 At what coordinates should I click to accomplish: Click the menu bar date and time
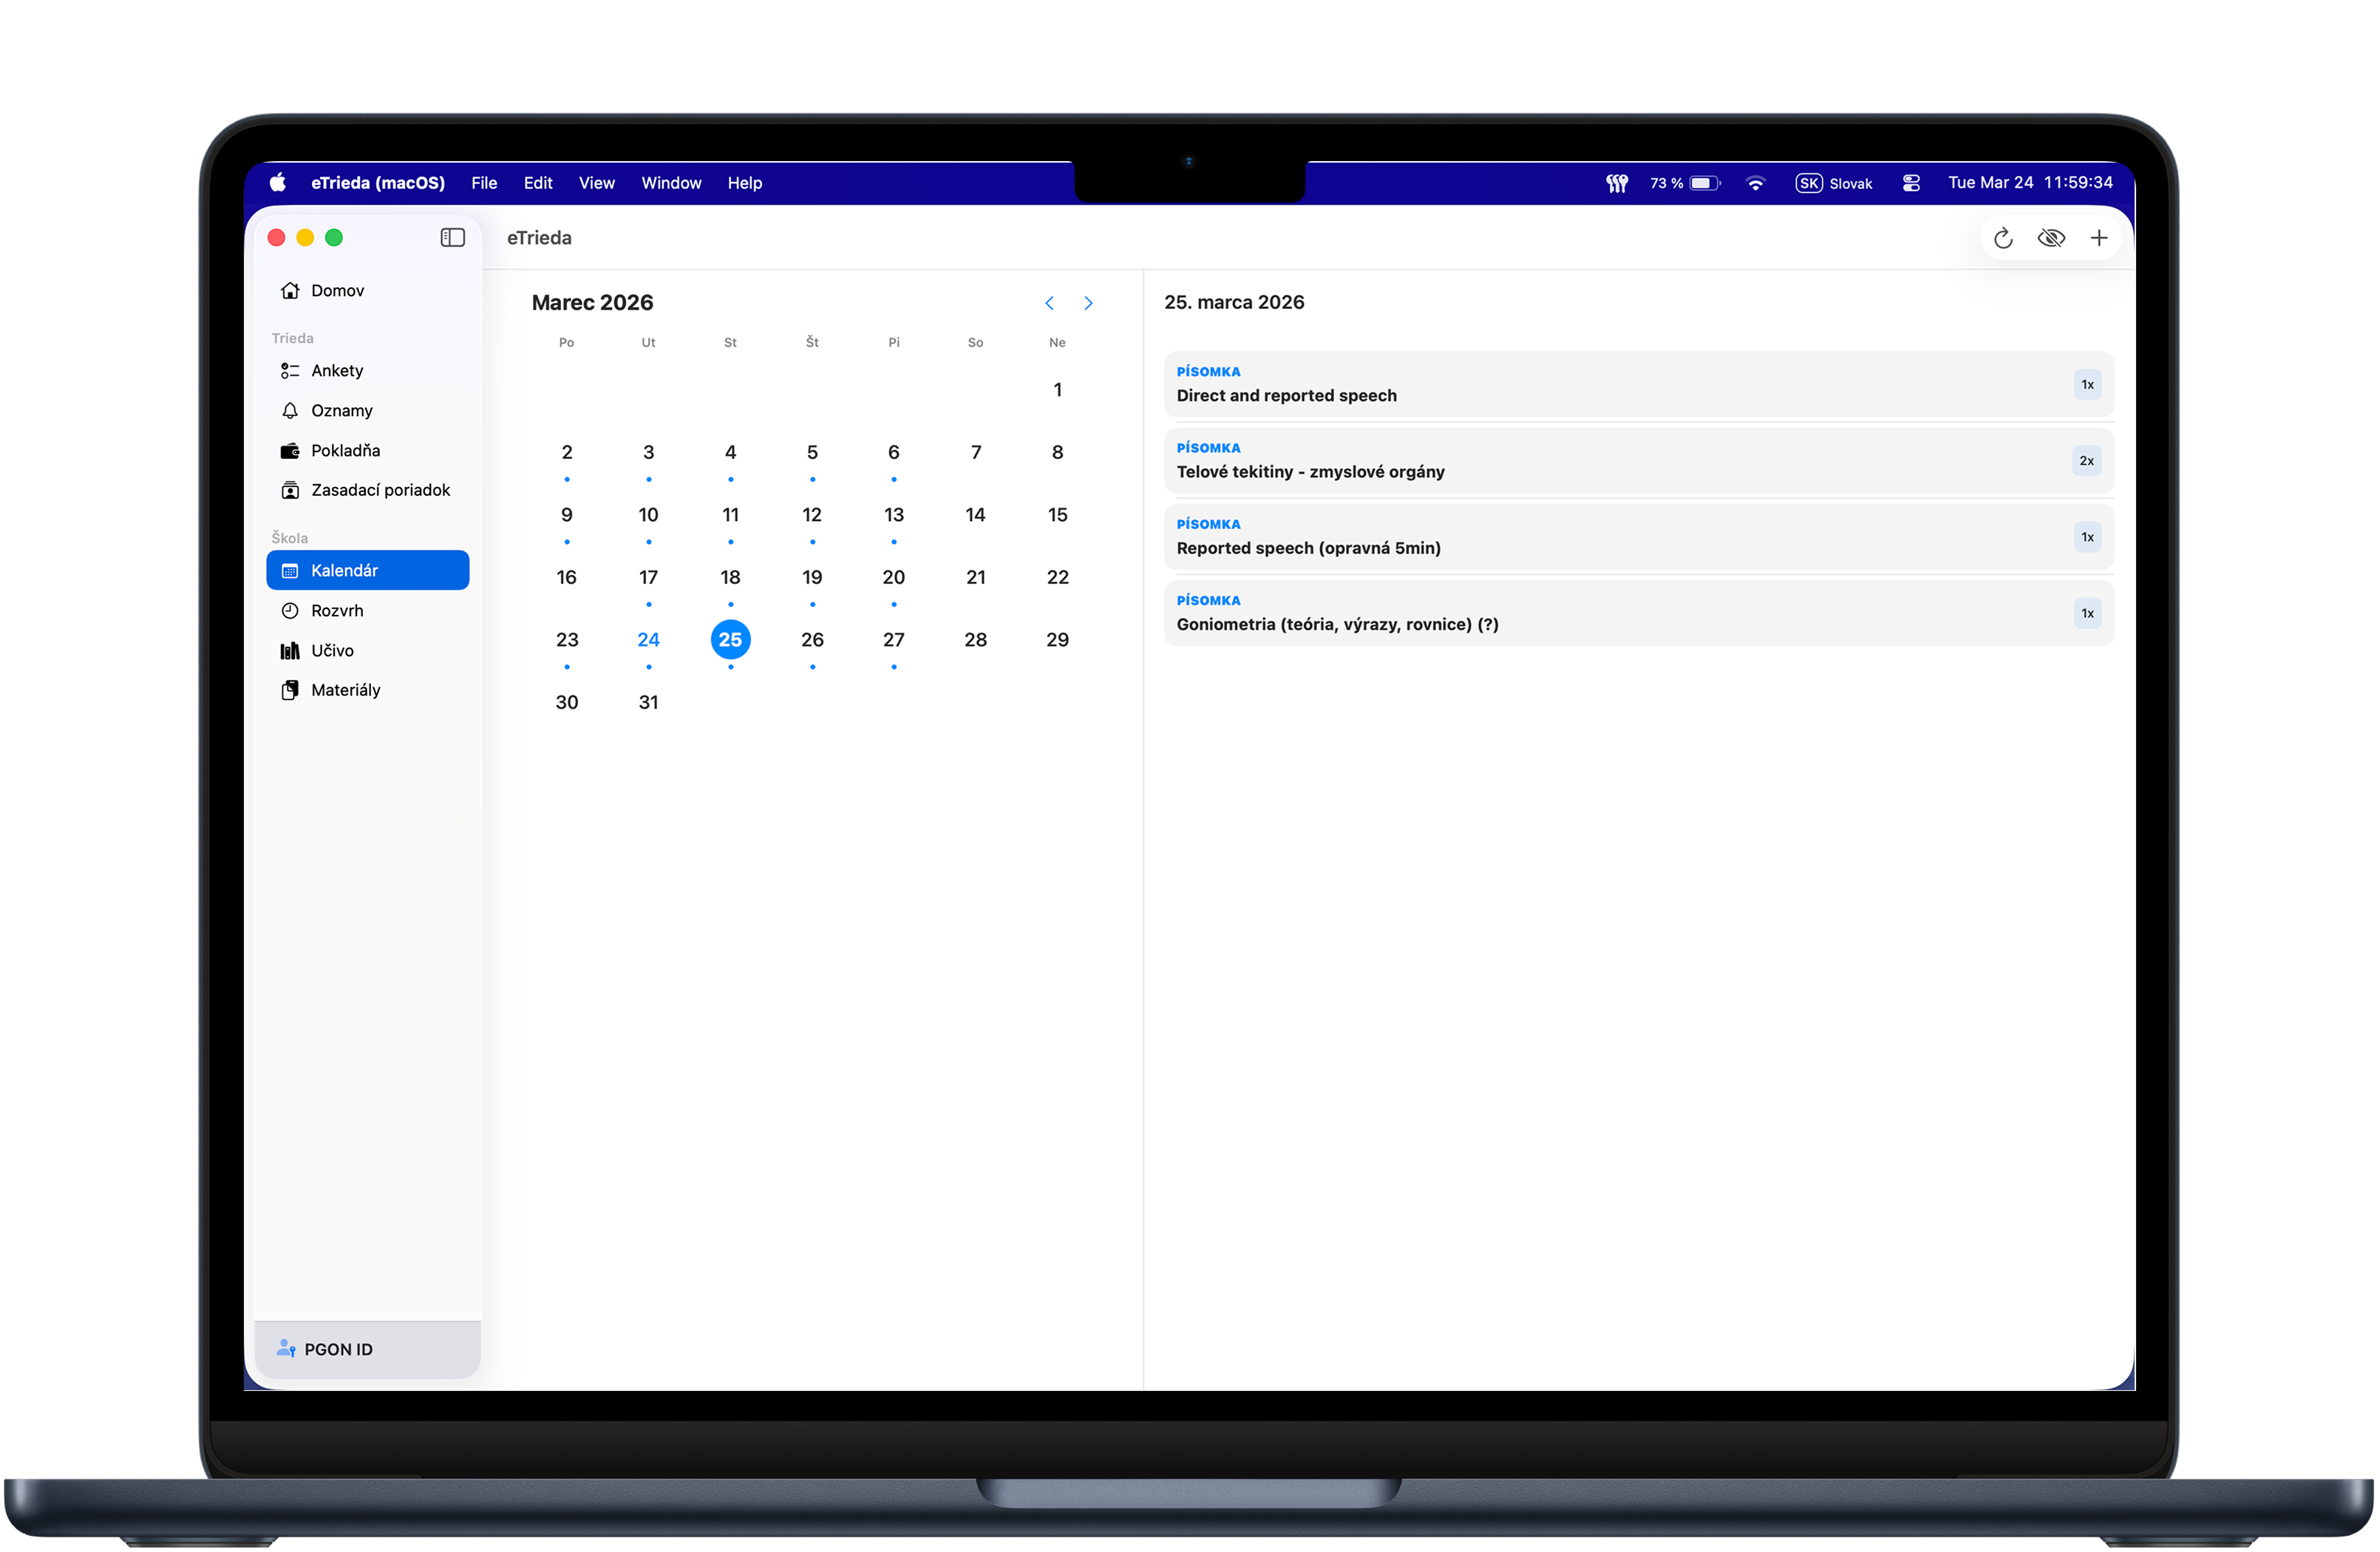coord(2030,183)
